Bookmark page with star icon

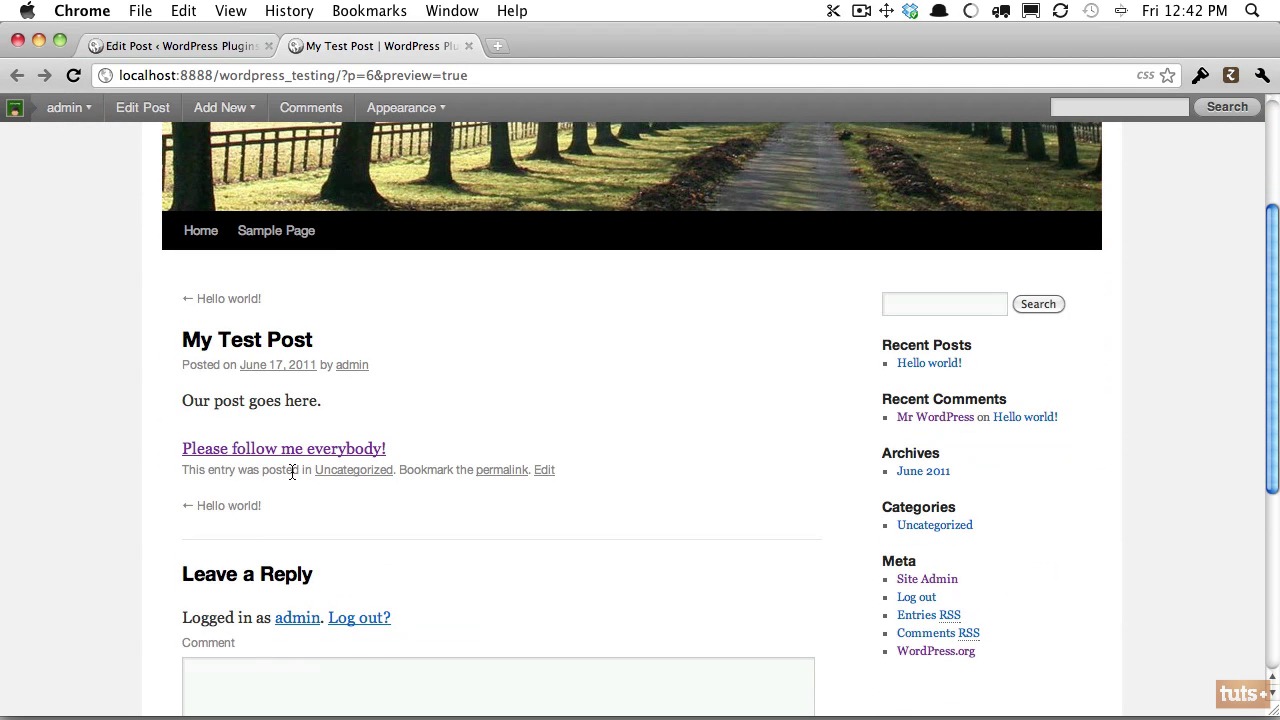(1167, 75)
